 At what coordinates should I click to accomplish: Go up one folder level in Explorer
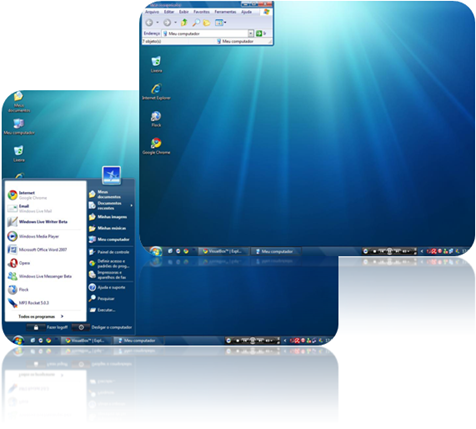tap(184, 23)
